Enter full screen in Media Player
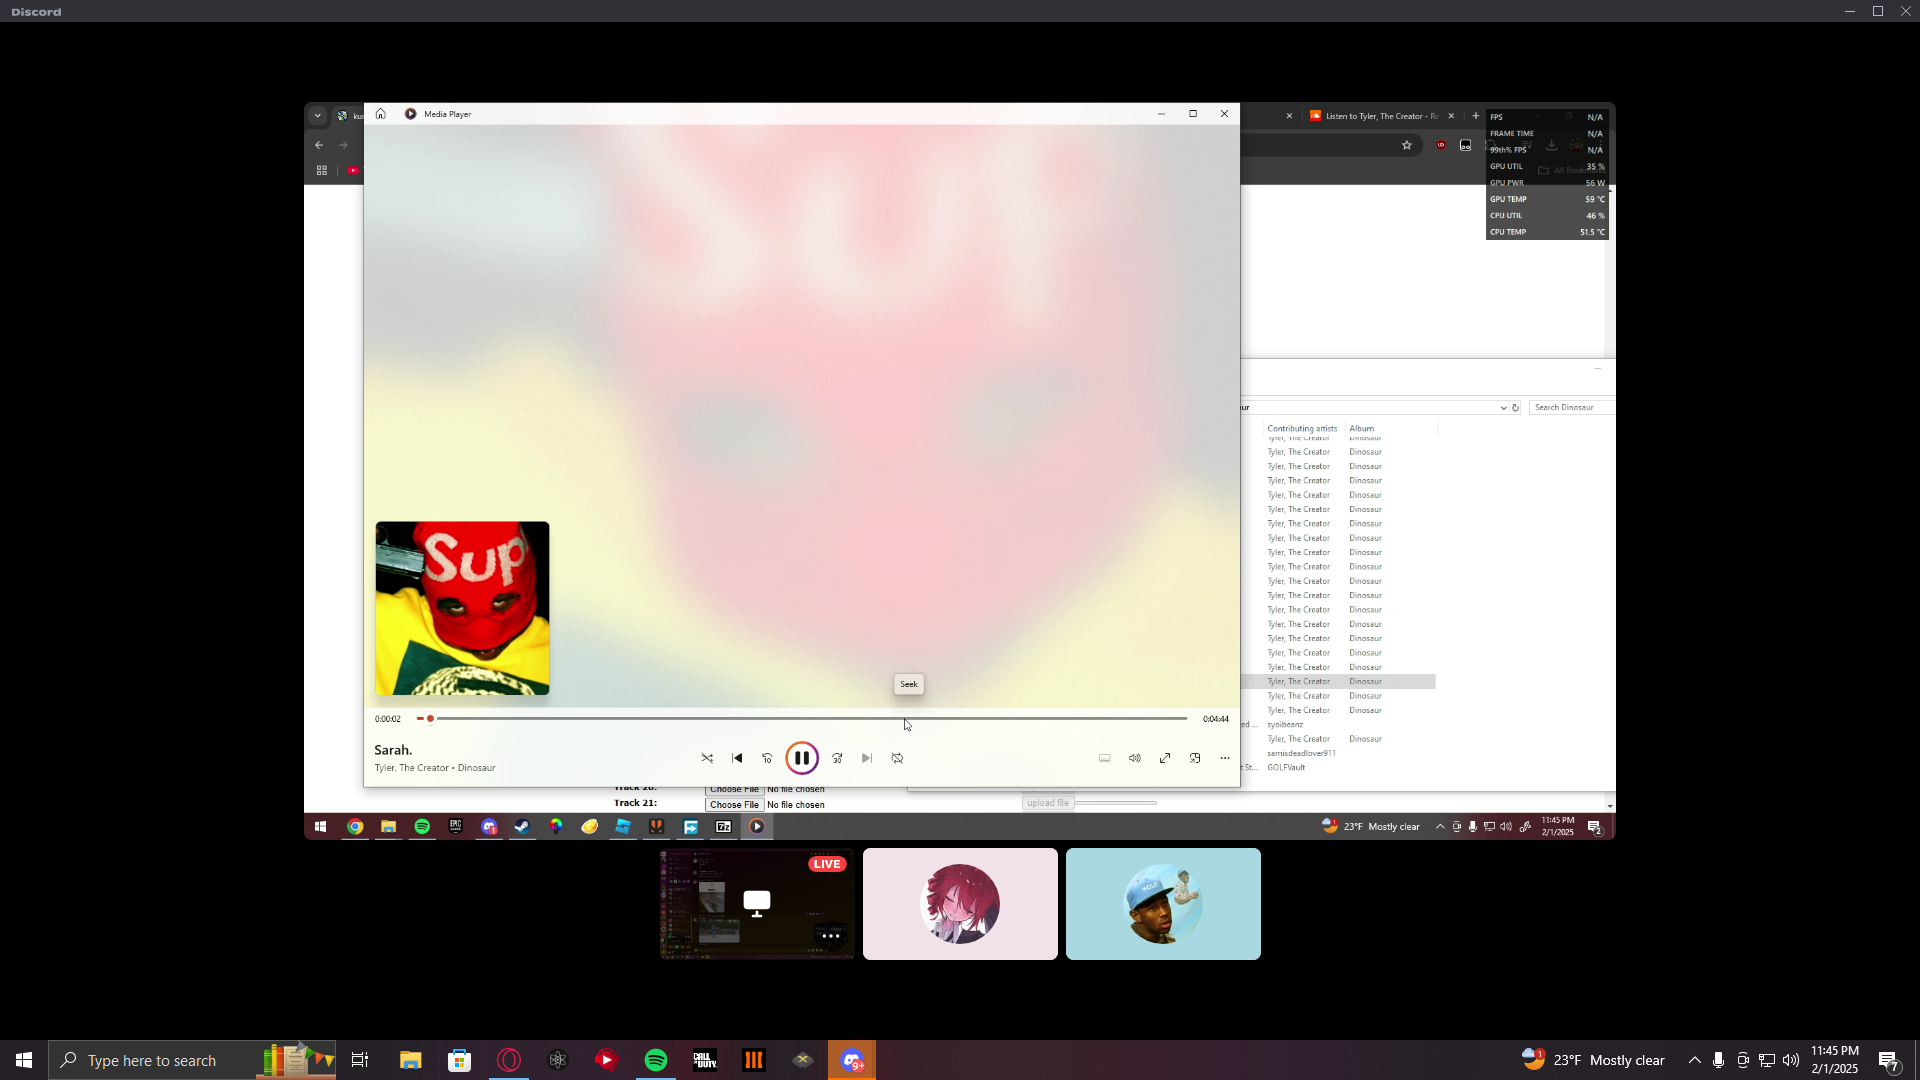The width and height of the screenshot is (1920, 1080). point(1165,758)
